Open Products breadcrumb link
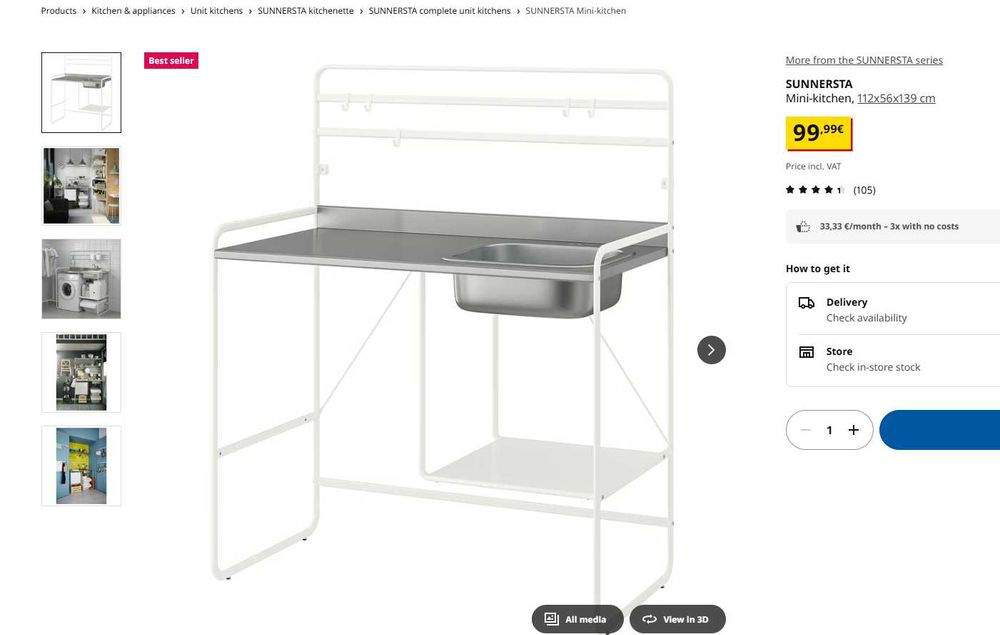The image size is (1000, 635). 59,11
